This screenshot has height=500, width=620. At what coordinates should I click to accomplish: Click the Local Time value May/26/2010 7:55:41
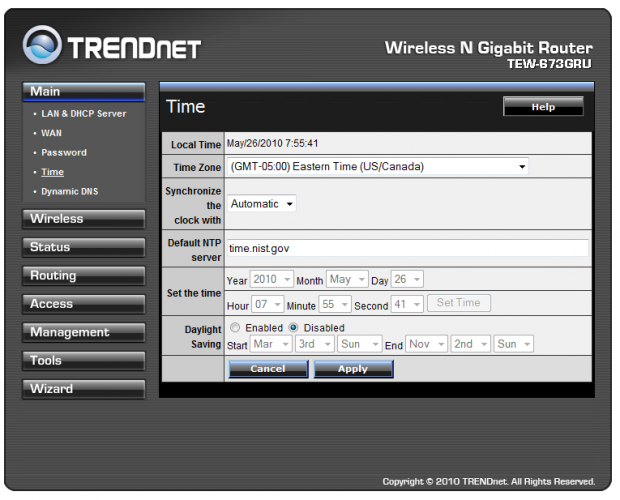pyautogui.click(x=272, y=143)
